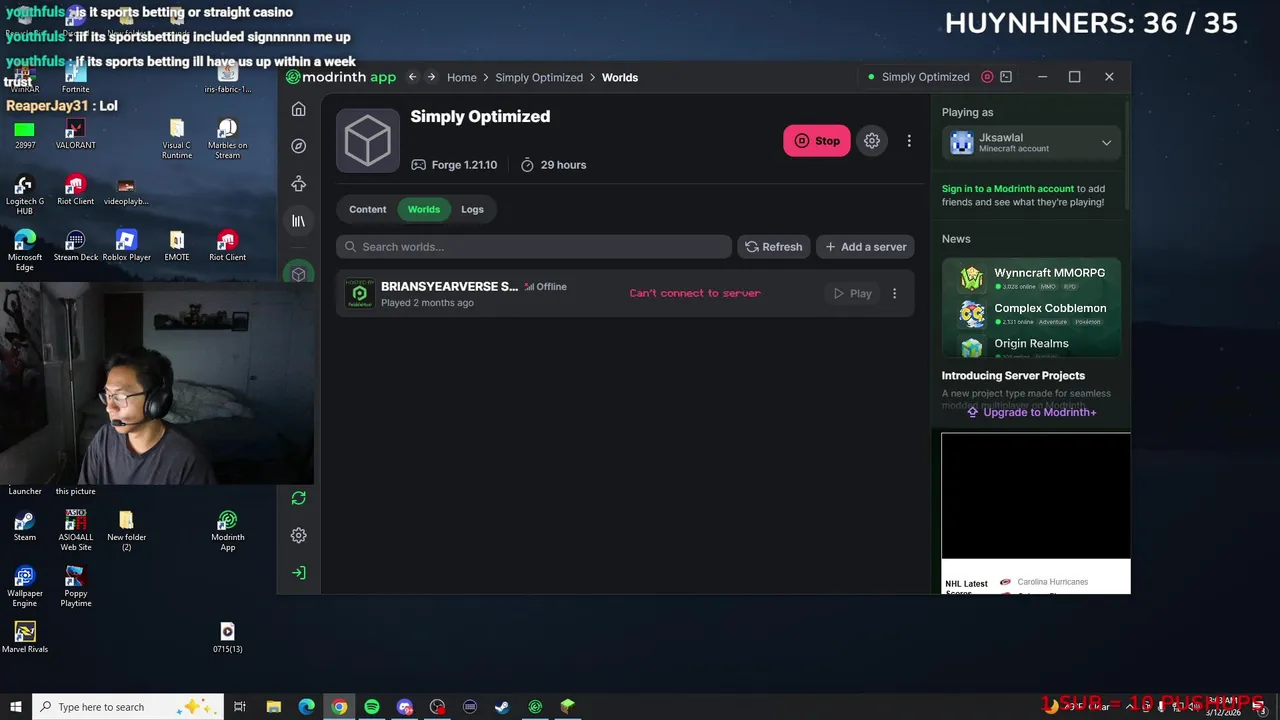The width and height of the screenshot is (1280, 720).
Task: Click Upgrade to Modrinth+ link
Action: [x=1030, y=412]
